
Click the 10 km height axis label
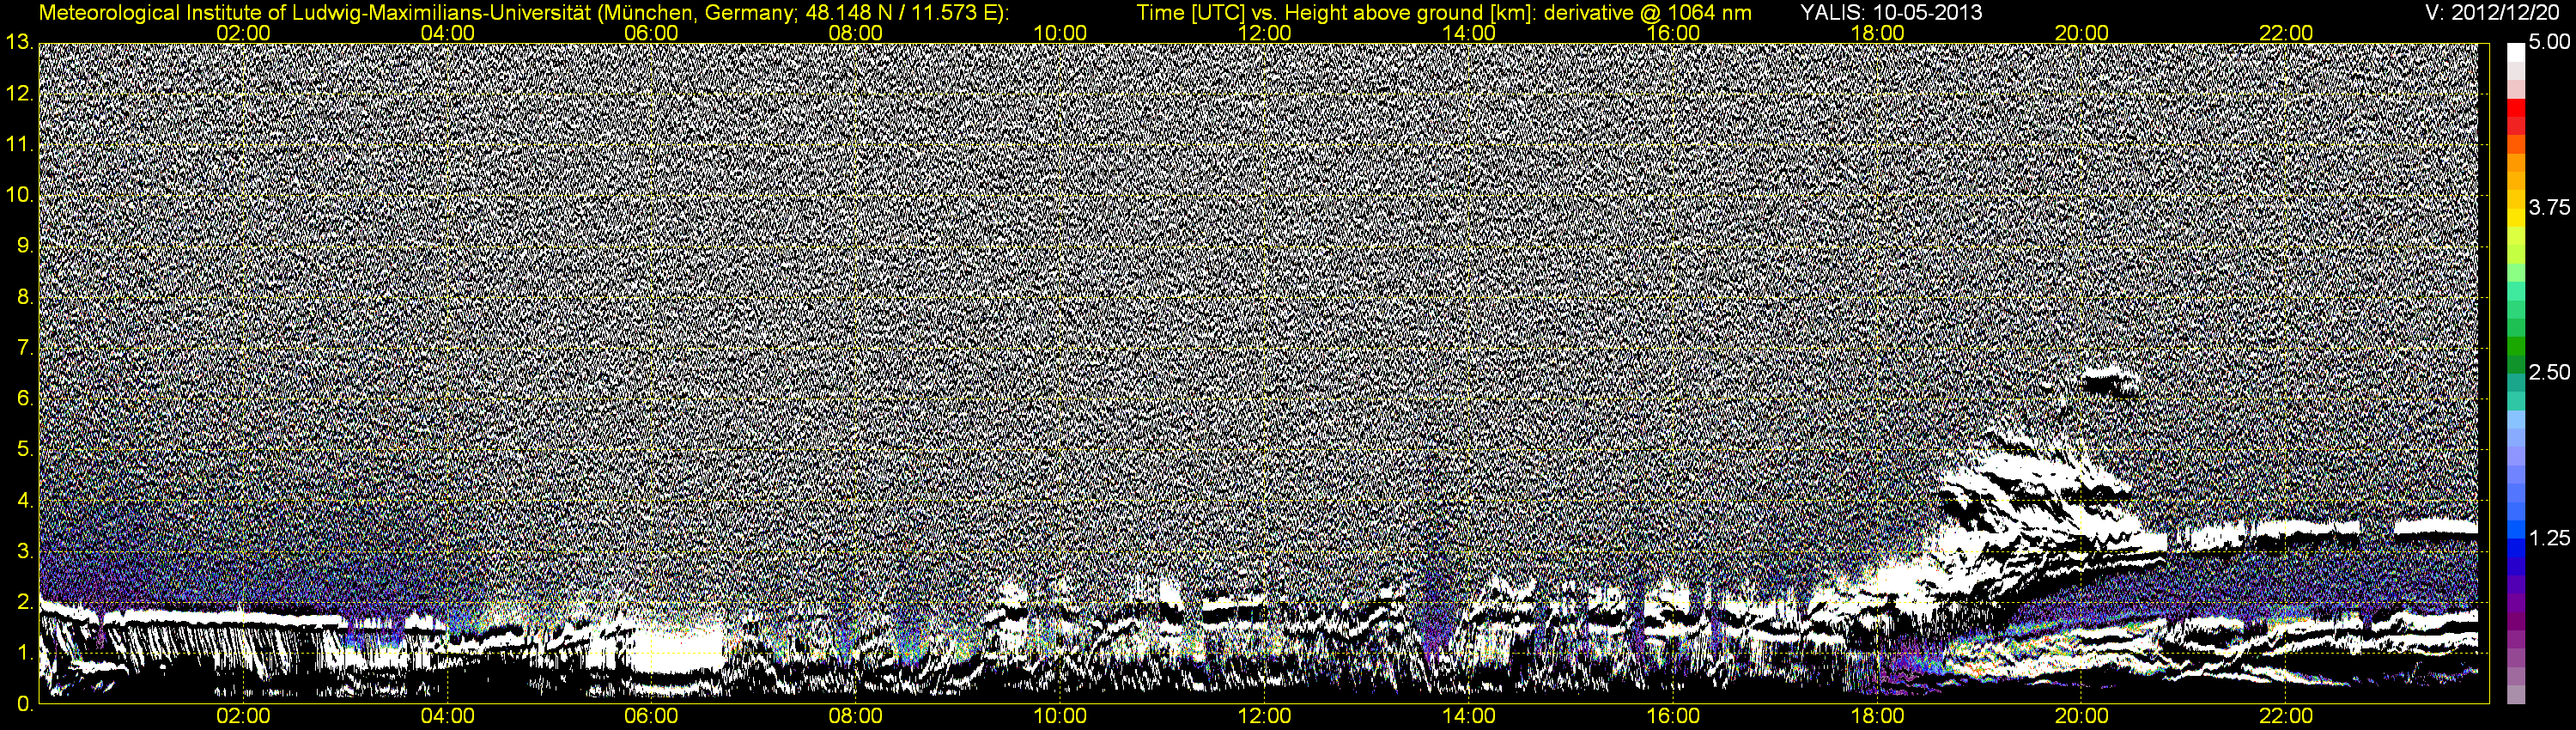pyautogui.click(x=19, y=195)
